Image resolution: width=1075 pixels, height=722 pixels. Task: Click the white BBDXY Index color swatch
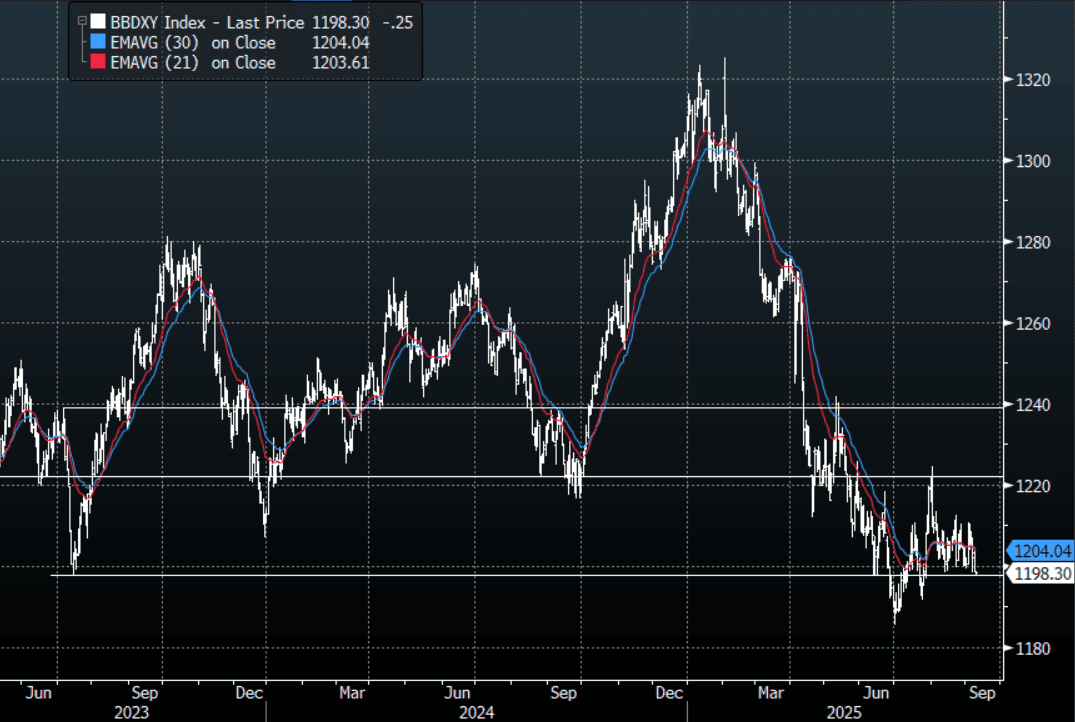pos(97,20)
